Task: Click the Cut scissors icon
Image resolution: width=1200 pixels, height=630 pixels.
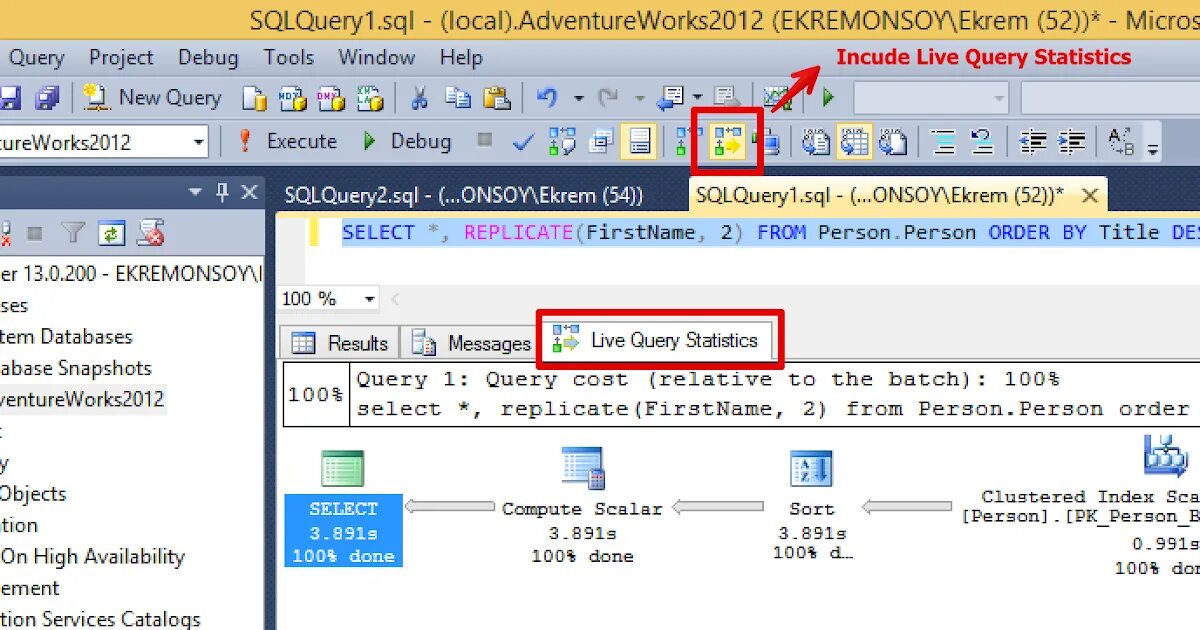Action: pos(419,98)
